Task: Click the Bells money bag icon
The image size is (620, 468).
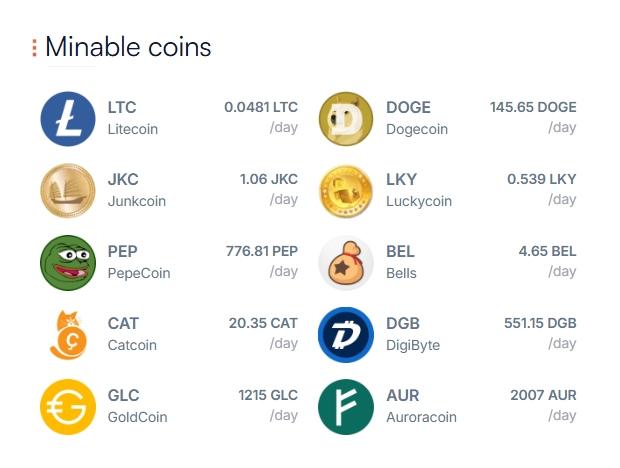Action: (x=345, y=263)
